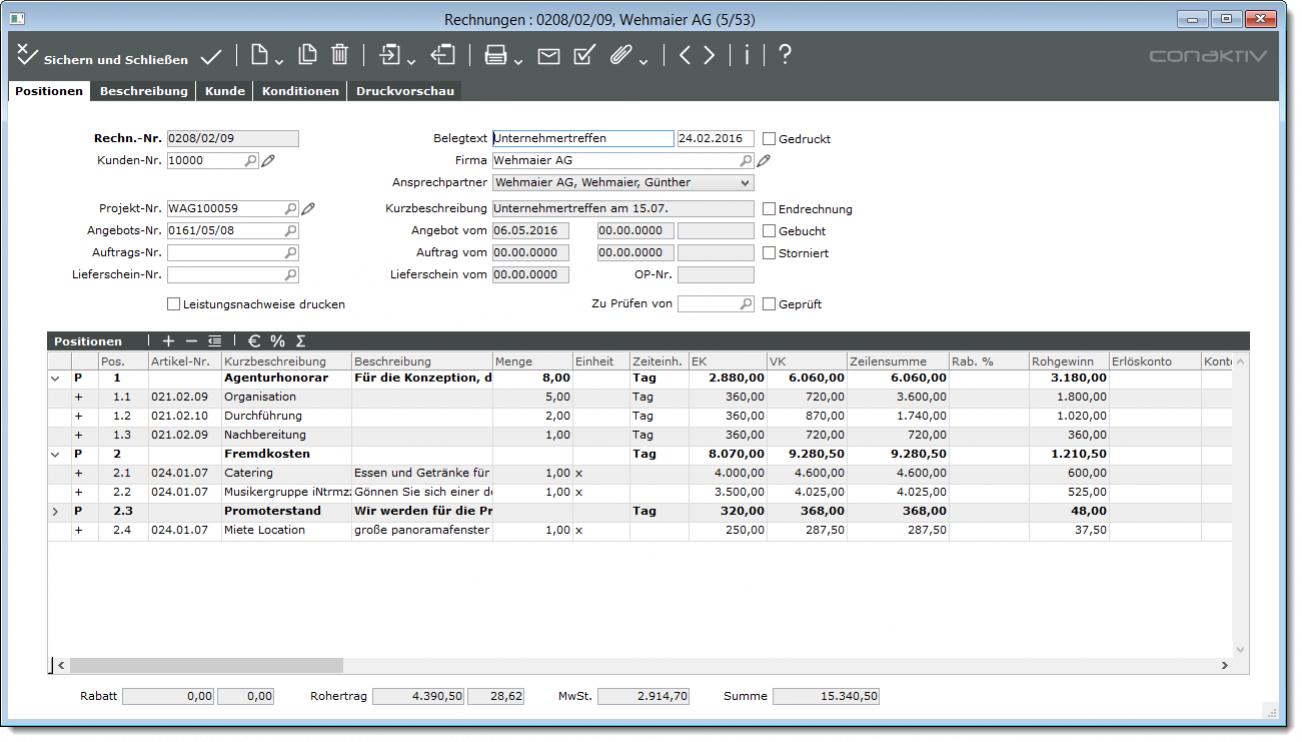Collapse the Agenturhonorar position group
Image resolution: width=1302 pixels, height=742 pixels.
55,379
